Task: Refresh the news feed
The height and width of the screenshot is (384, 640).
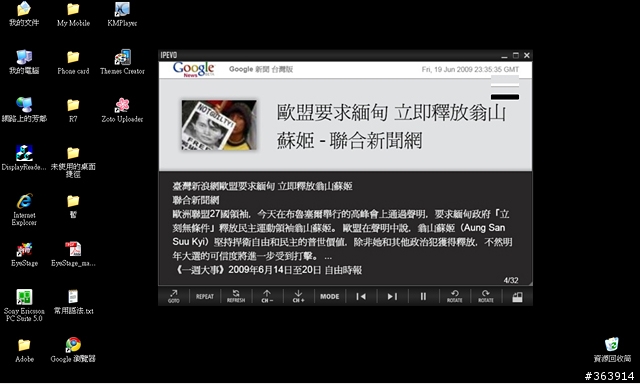Action: (236, 296)
